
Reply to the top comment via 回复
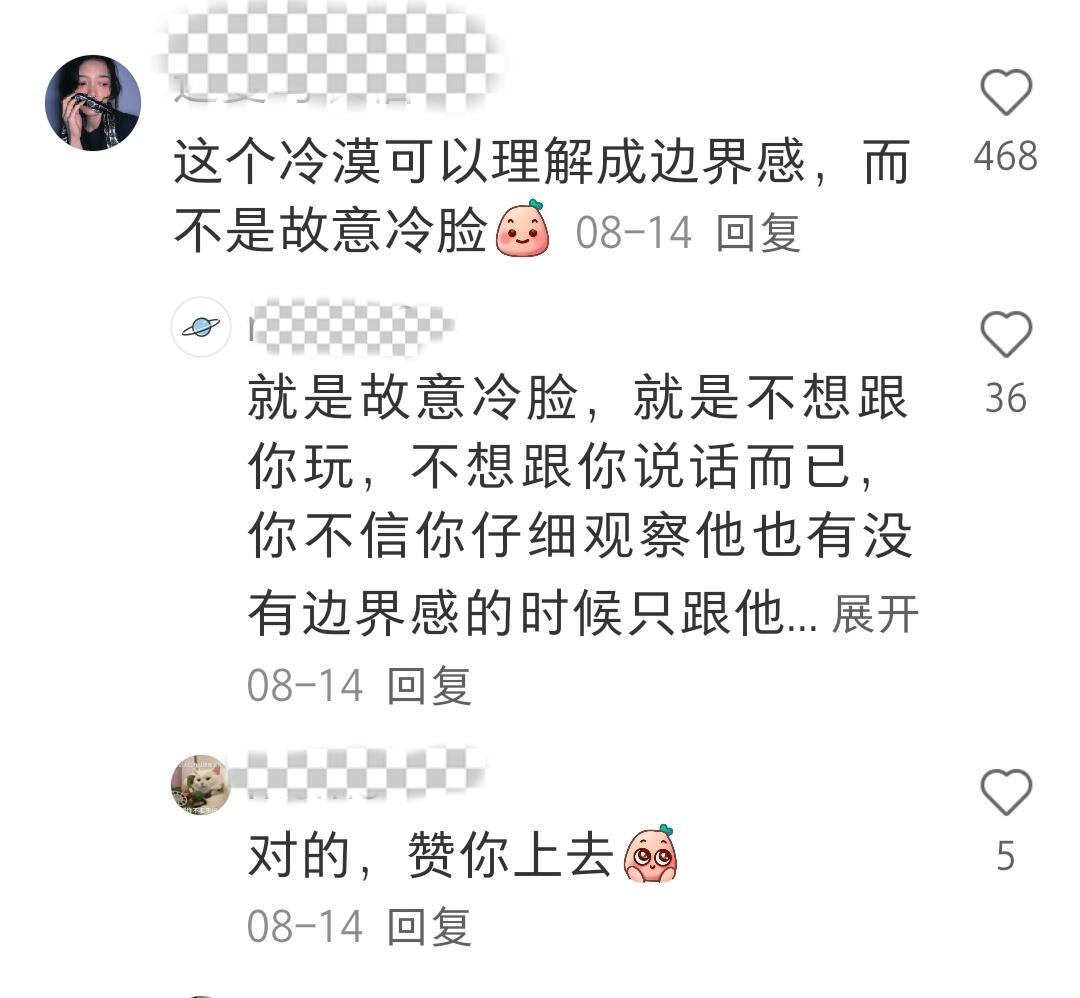[758, 233]
